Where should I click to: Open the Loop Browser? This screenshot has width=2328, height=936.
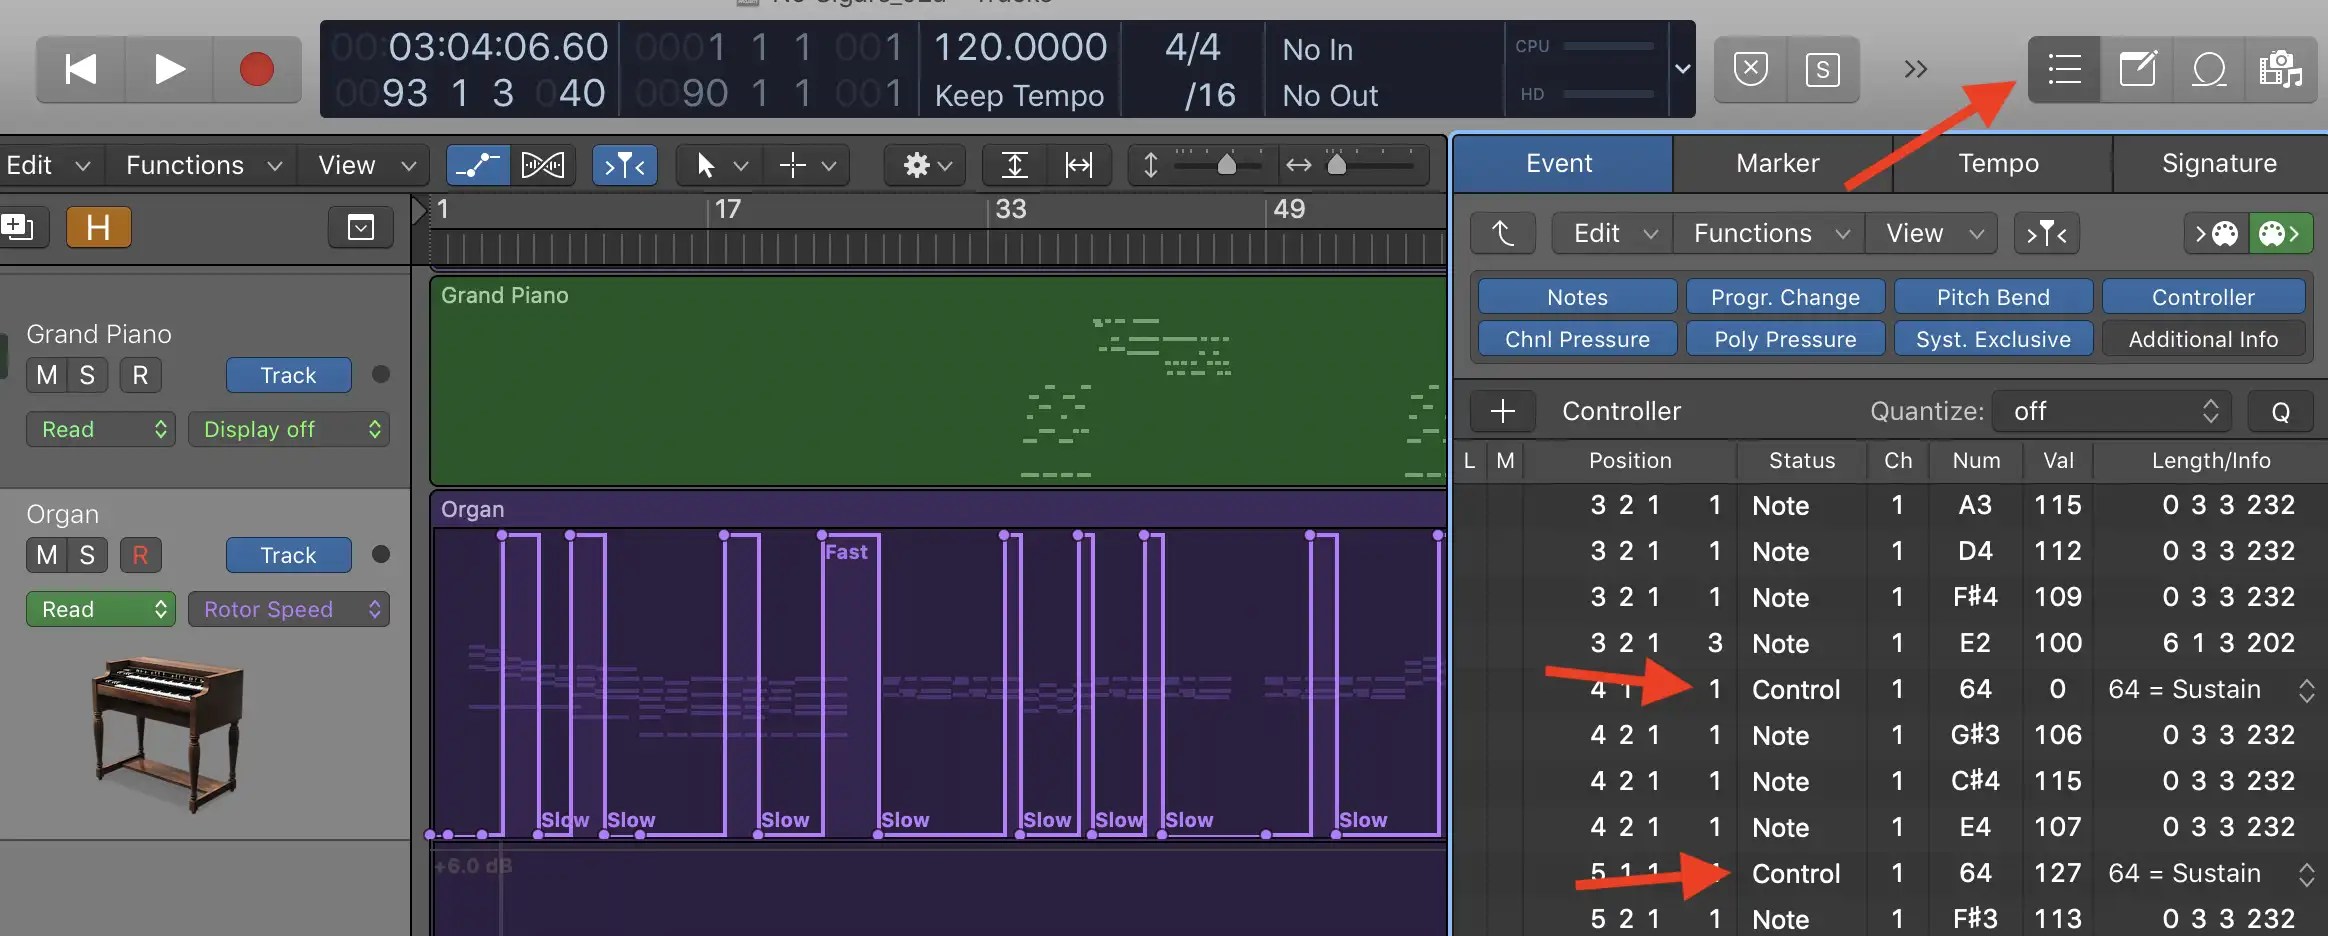coord(2208,69)
